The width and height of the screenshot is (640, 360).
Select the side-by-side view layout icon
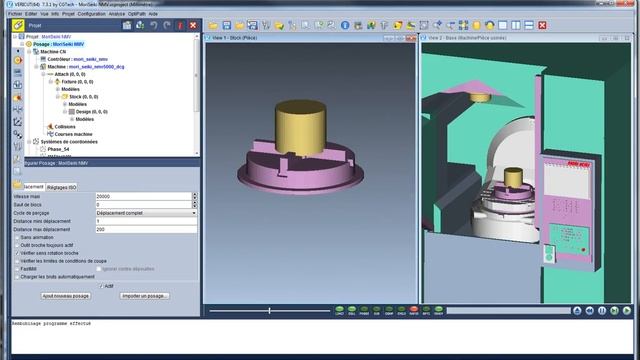516,25
